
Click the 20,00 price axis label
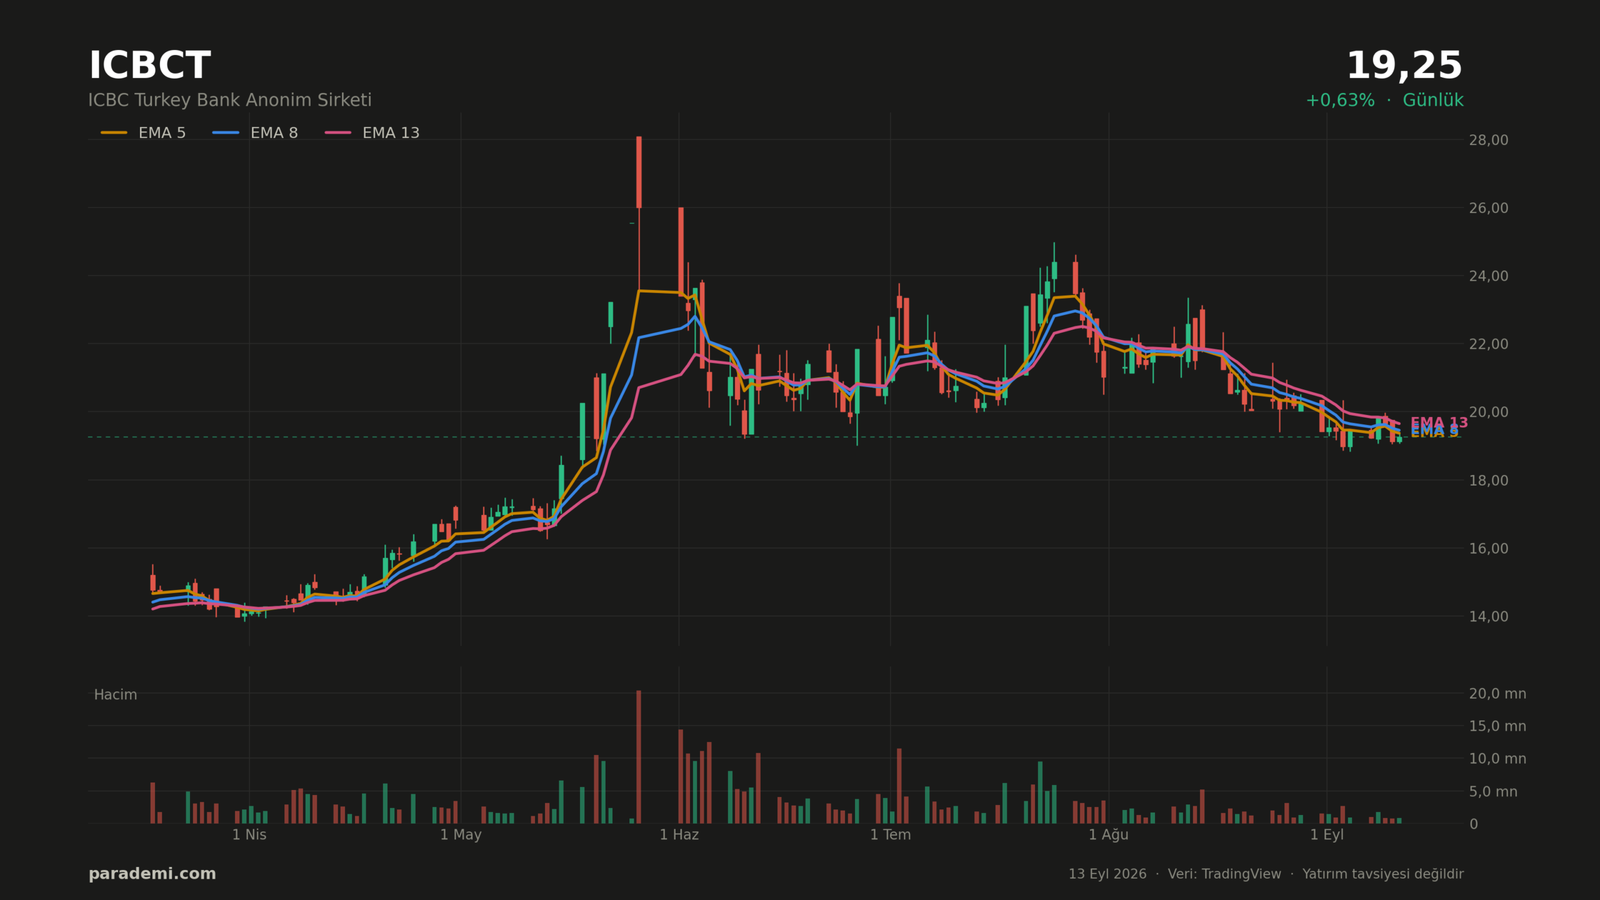click(1488, 412)
